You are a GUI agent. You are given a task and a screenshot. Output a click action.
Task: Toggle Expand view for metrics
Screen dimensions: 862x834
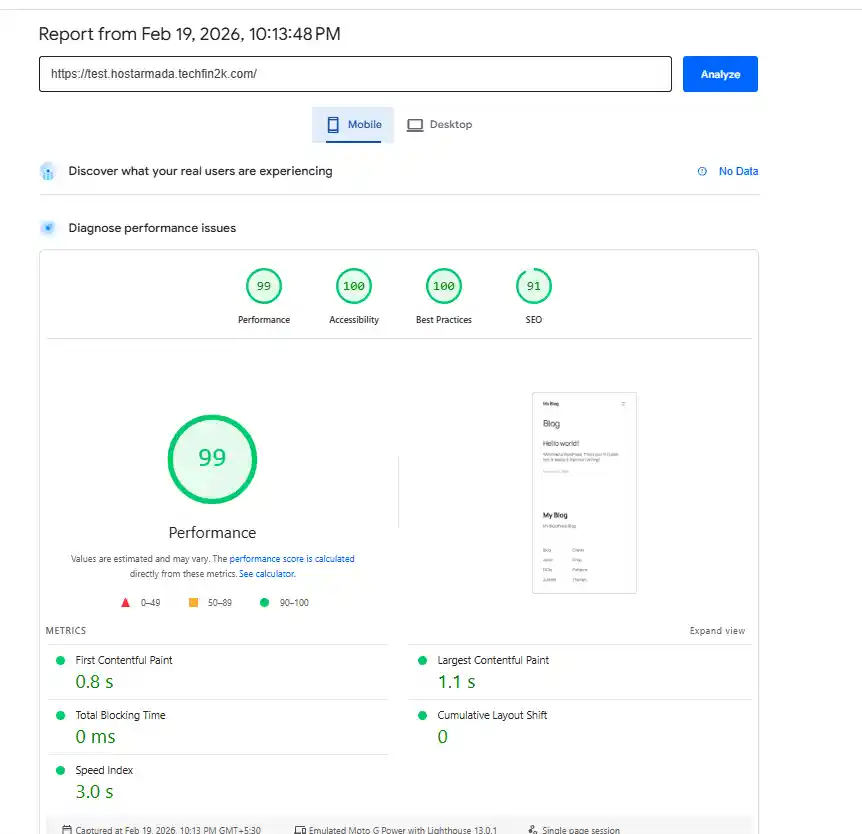(717, 631)
